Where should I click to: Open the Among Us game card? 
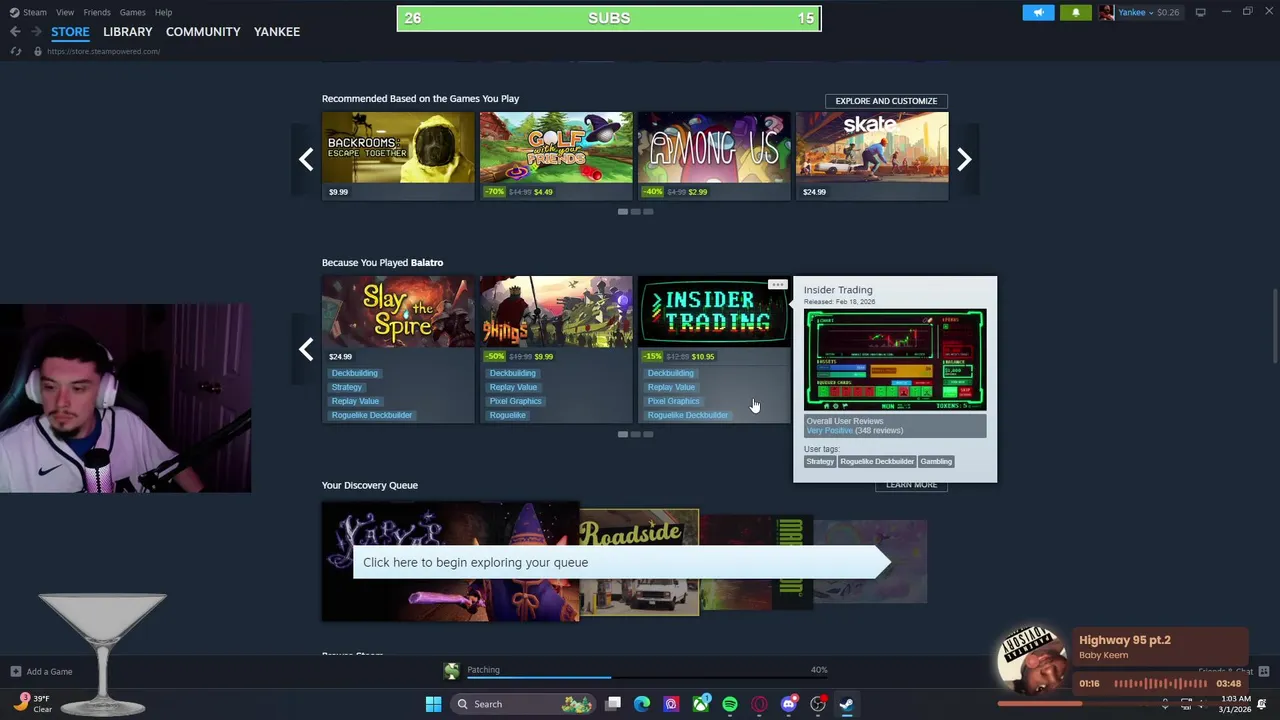714,156
